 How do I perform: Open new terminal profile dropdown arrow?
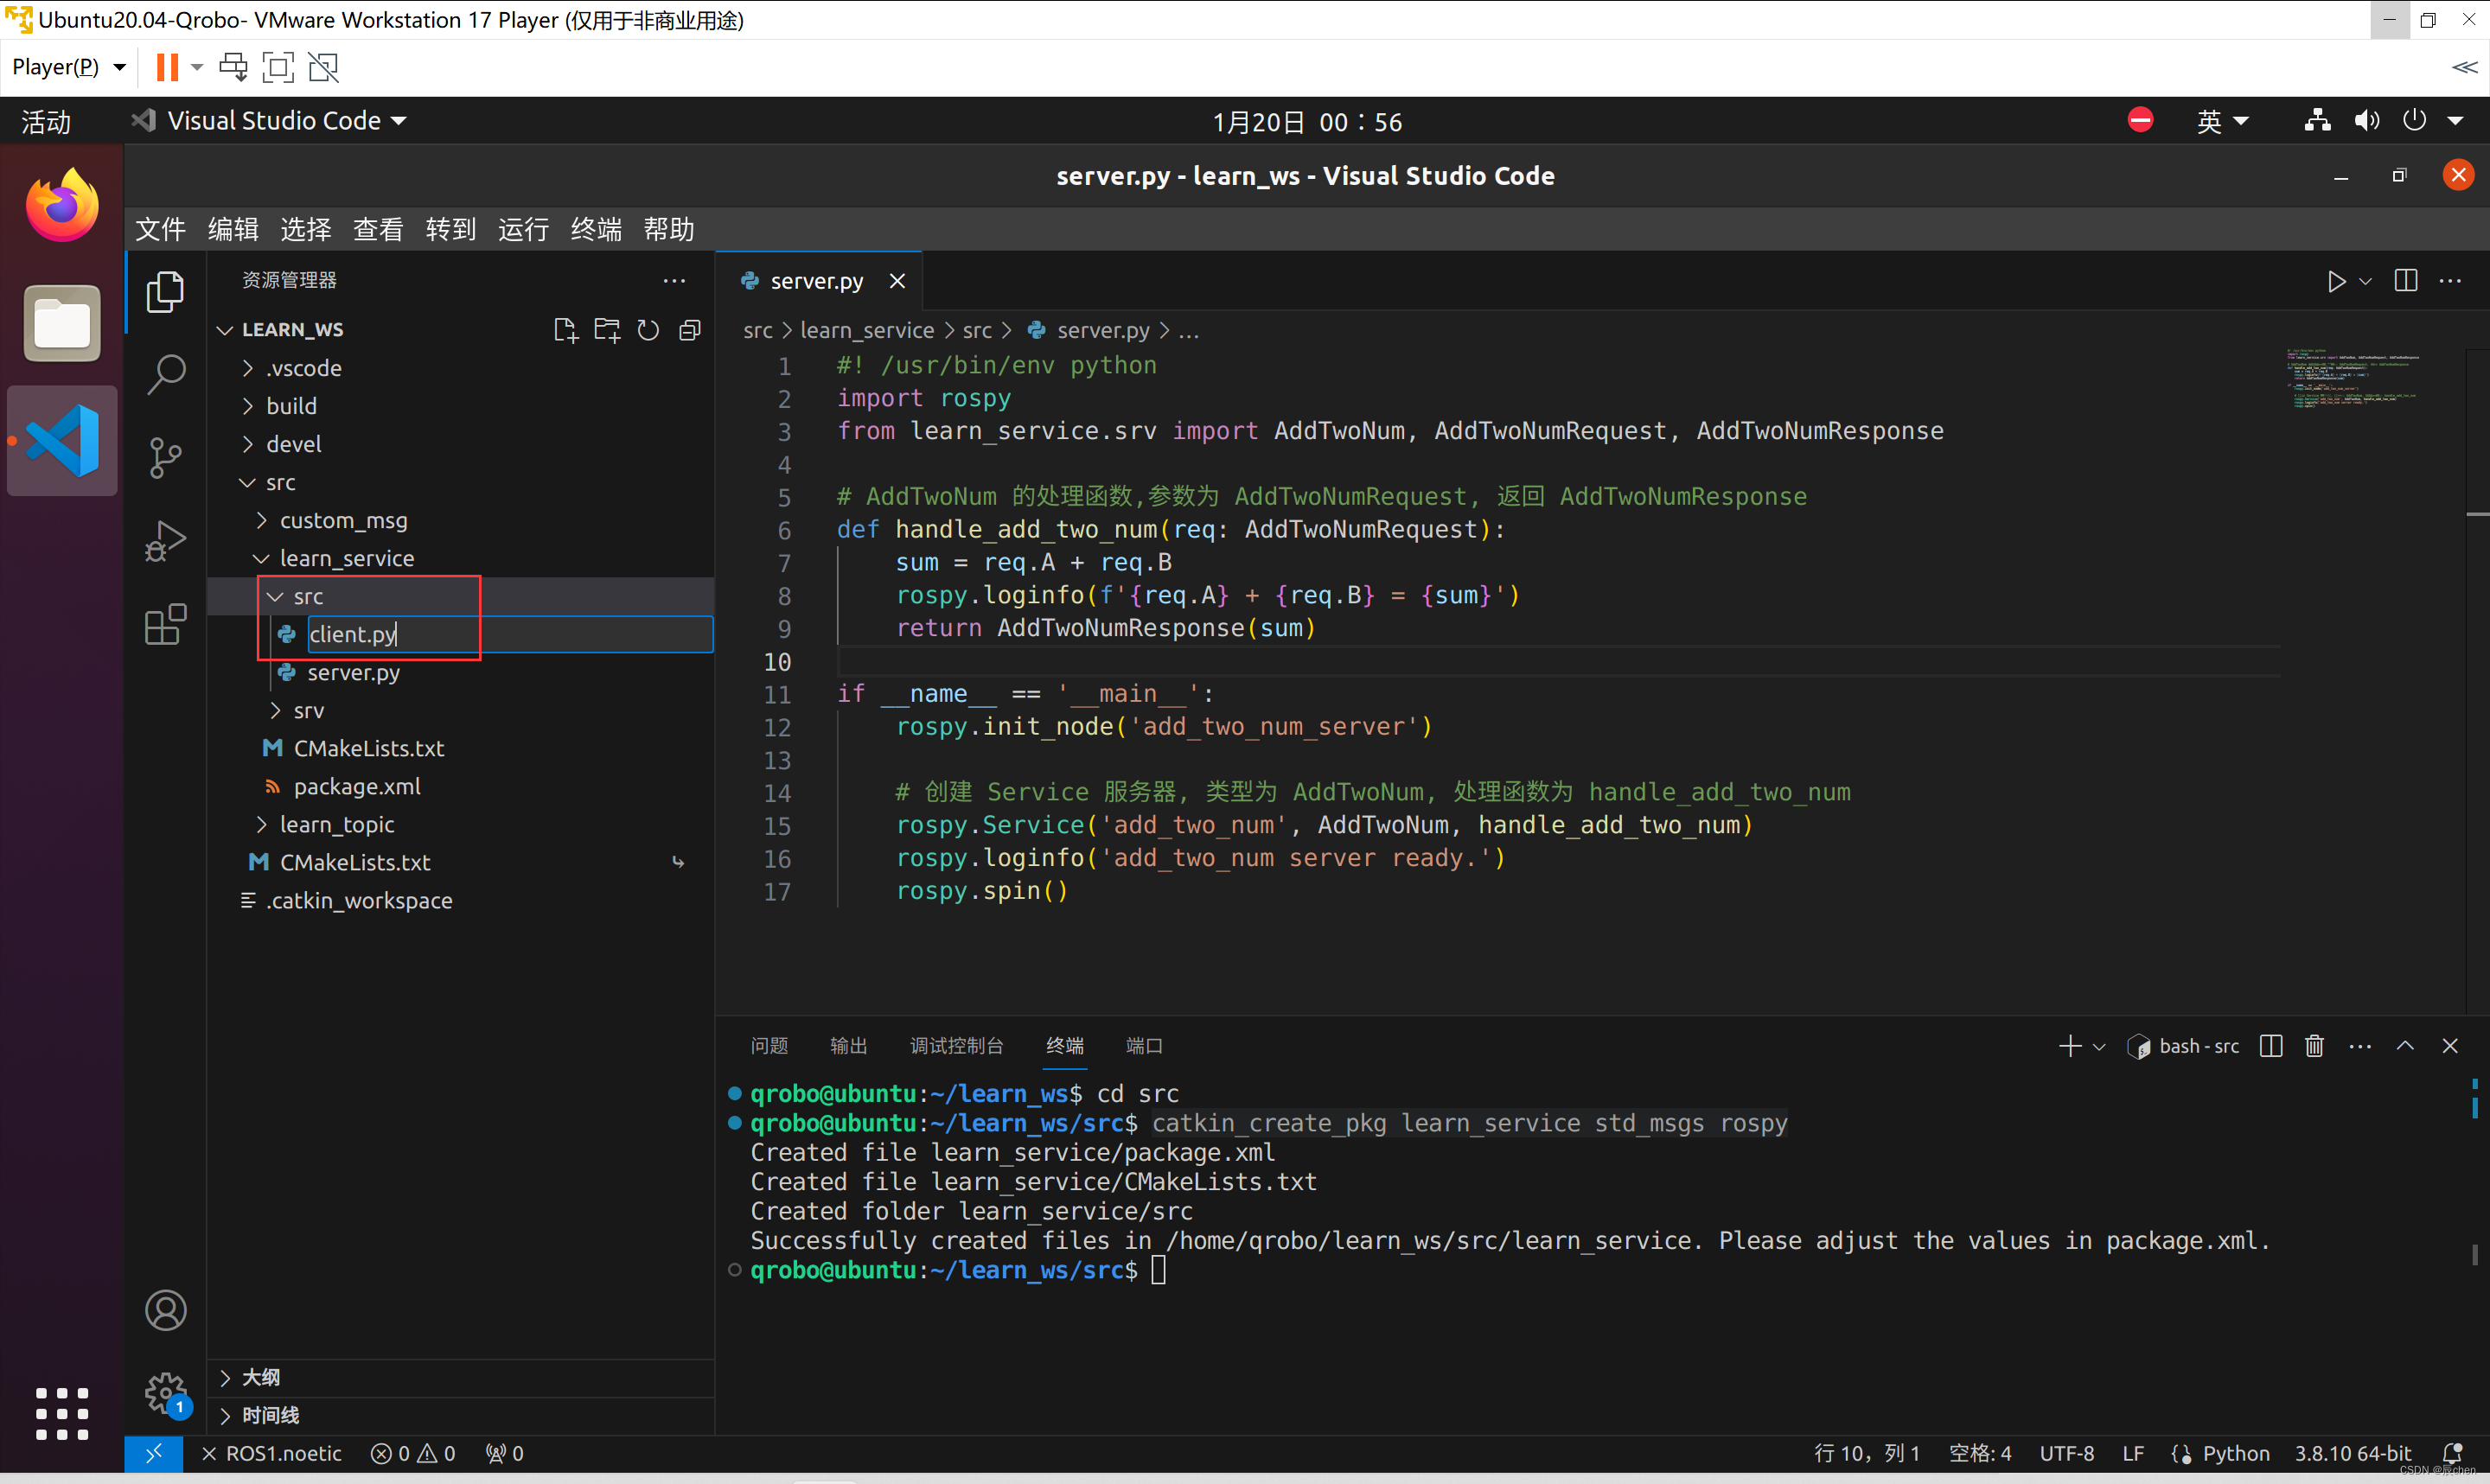click(2099, 1046)
